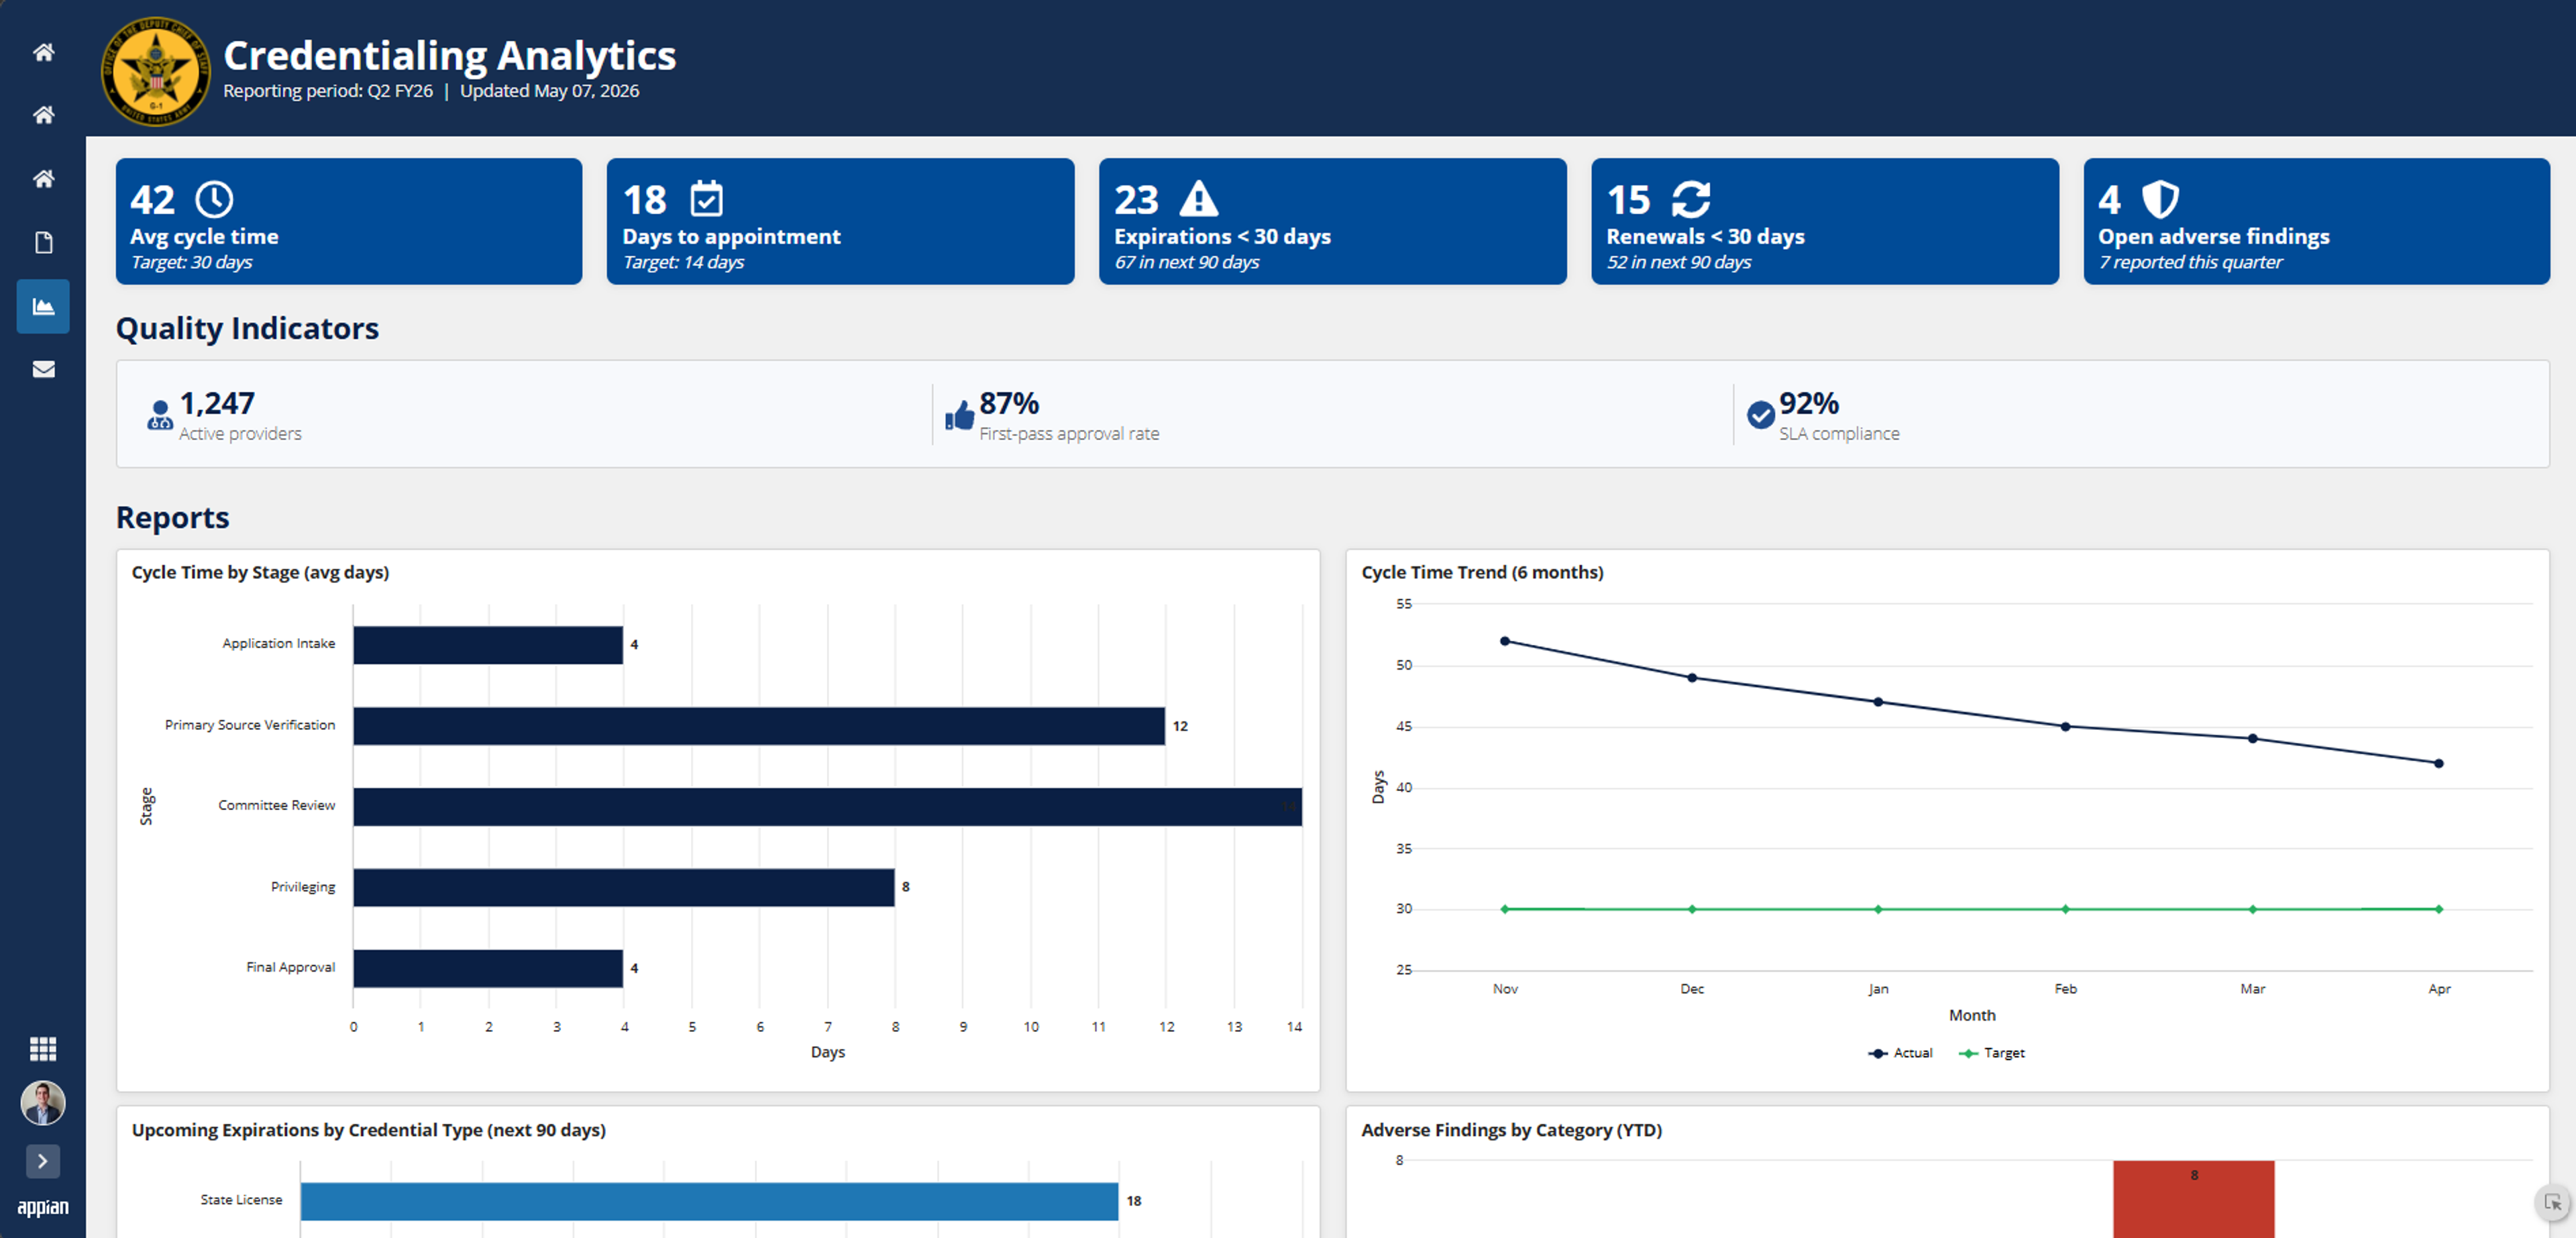Click the Actual data point for Apr
Screen dimensions: 2576x1238
[x=2439, y=763]
